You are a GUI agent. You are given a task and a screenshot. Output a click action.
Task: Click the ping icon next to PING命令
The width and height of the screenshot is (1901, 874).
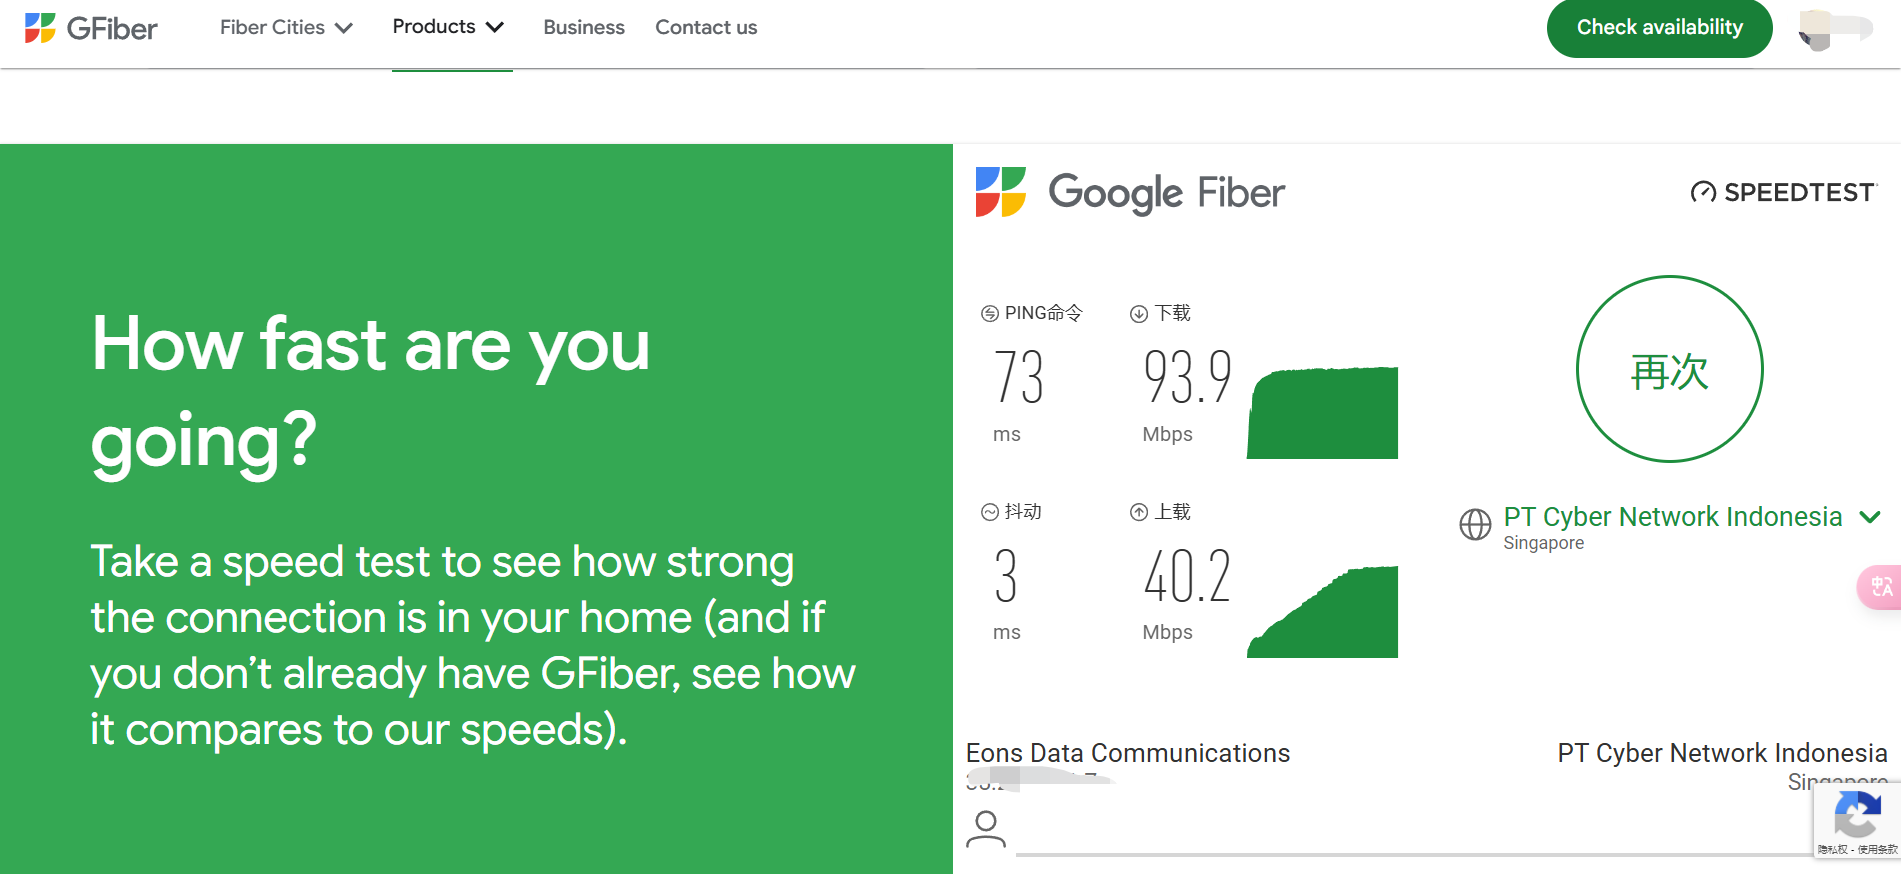pyautogui.click(x=990, y=314)
